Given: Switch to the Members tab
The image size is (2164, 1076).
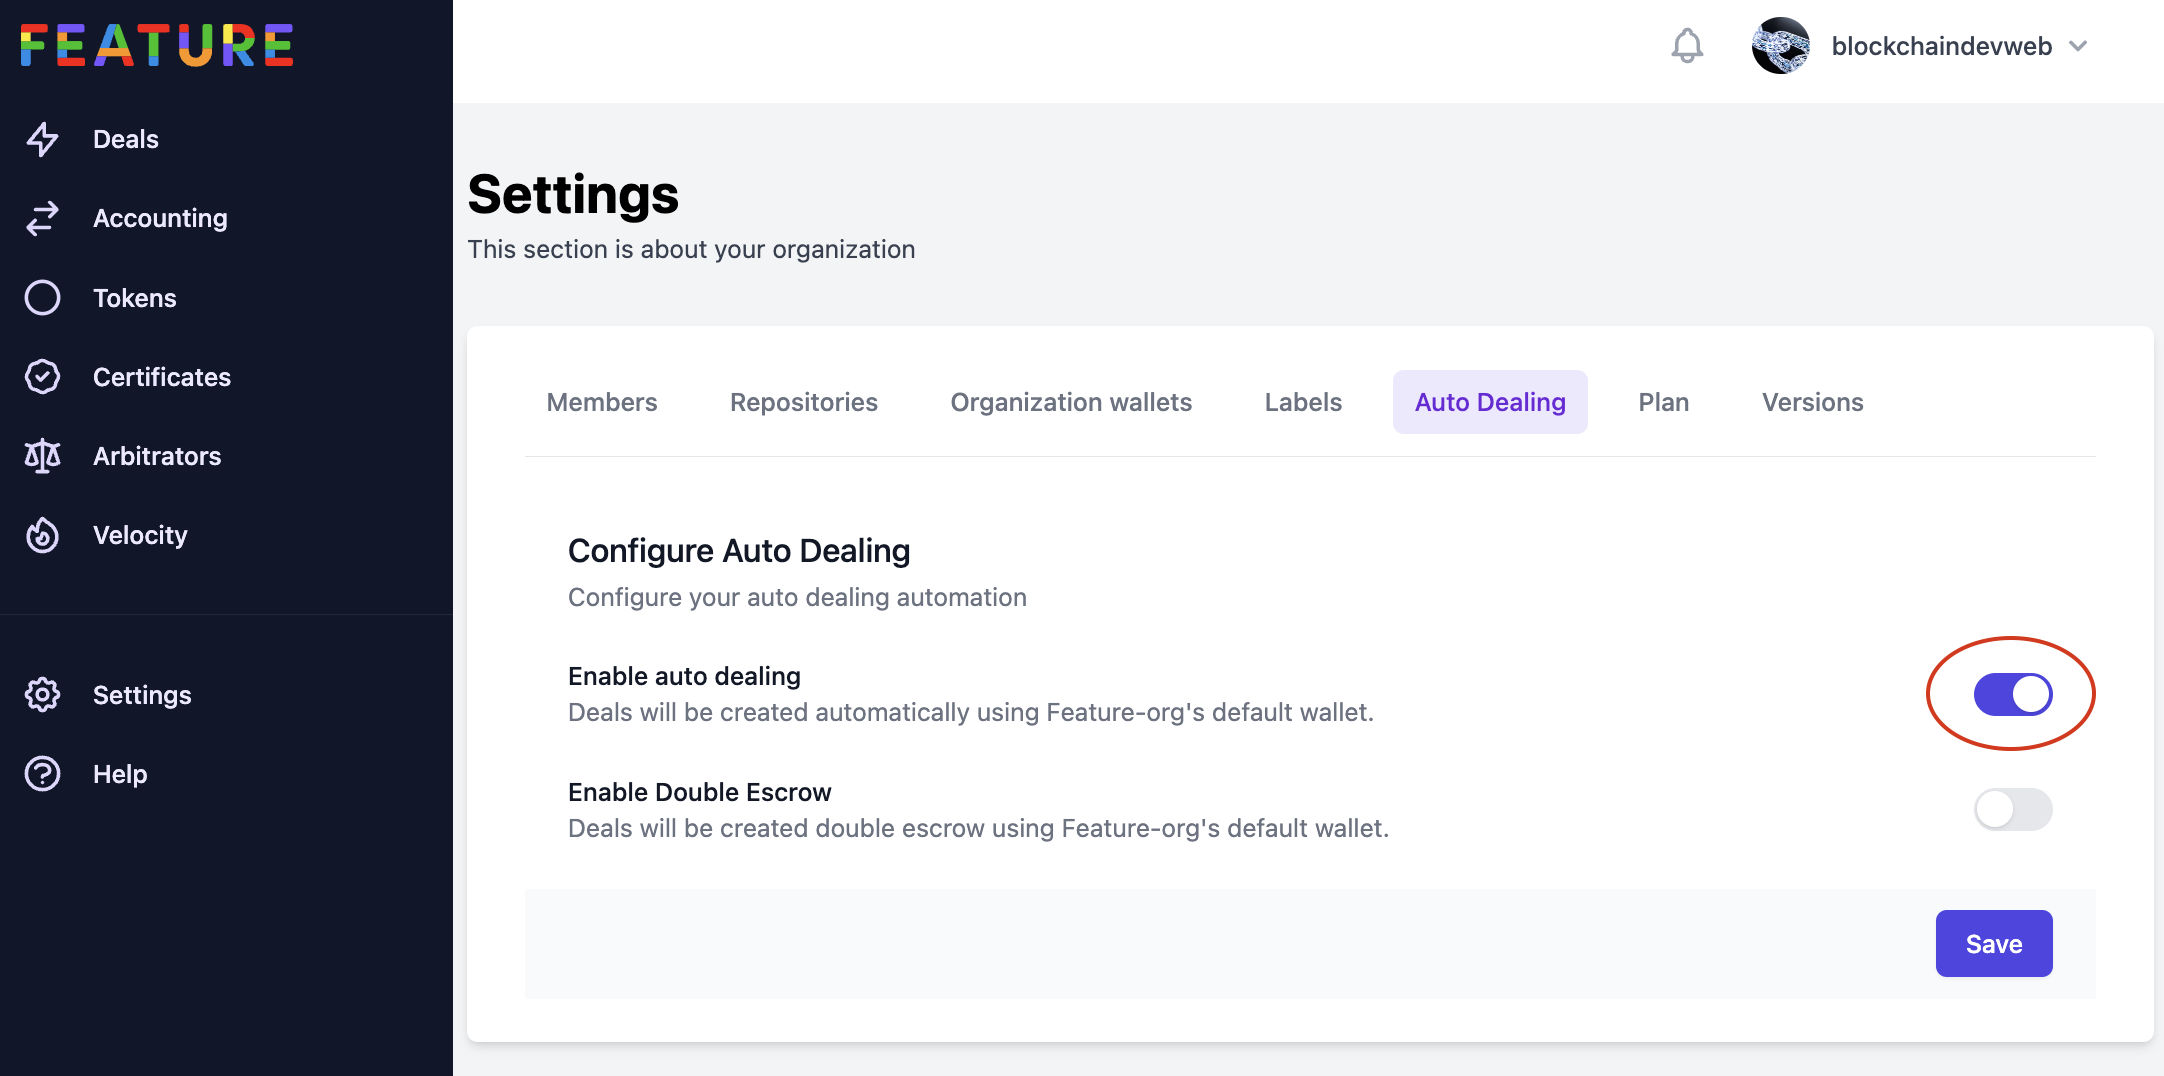Looking at the screenshot, I should (601, 401).
